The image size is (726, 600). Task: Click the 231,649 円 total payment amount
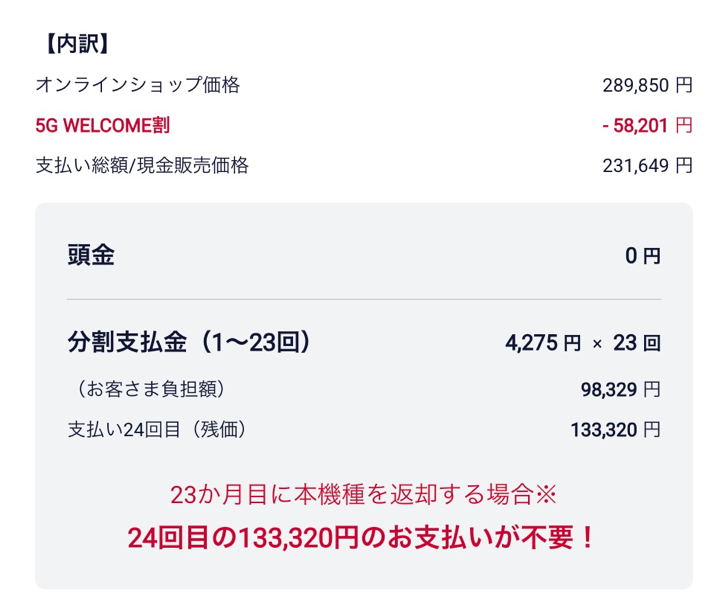(646, 165)
